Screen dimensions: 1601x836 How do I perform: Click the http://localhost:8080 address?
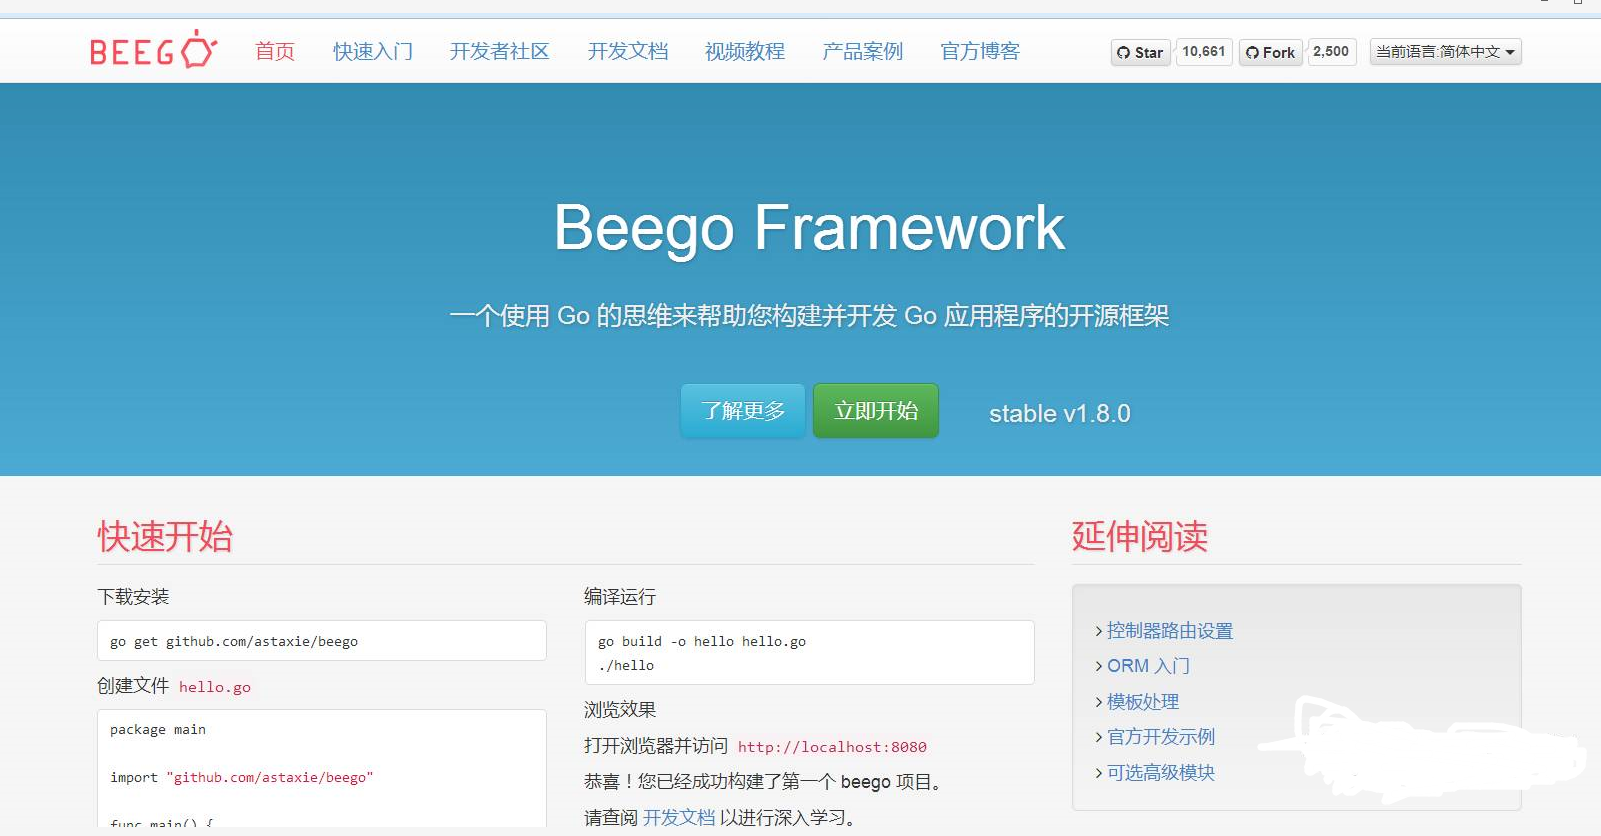click(832, 747)
